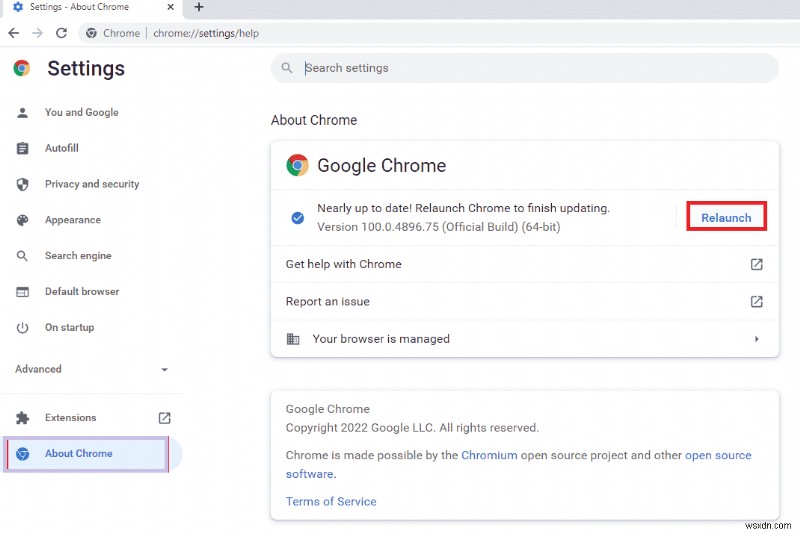Click the Appearance palette icon
The width and height of the screenshot is (800, 533).
(x=23, y=220)
